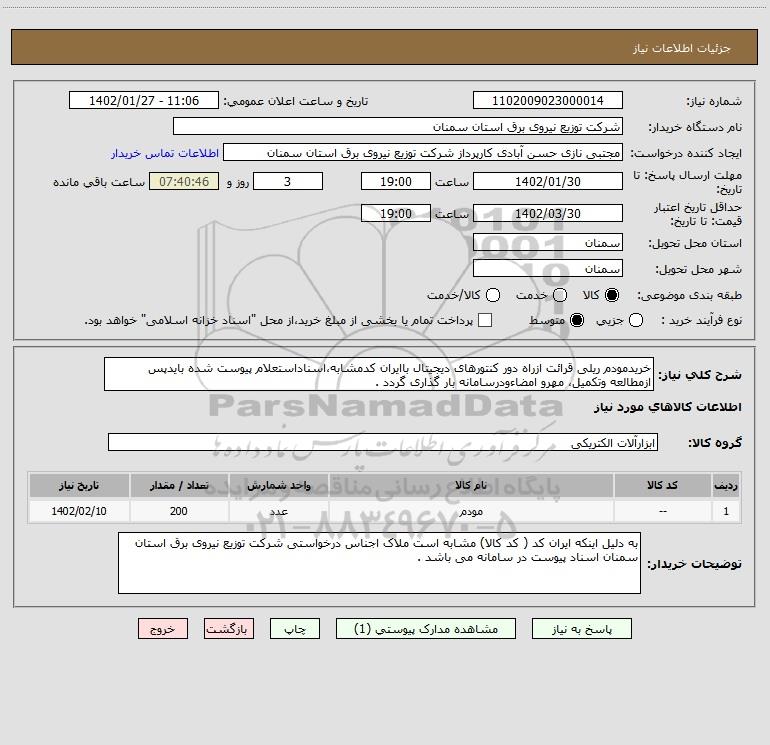The height and width of the screenshot is (745, 770).
Task: Select the مودم row in goods table
Action: (x=385, y=512)
